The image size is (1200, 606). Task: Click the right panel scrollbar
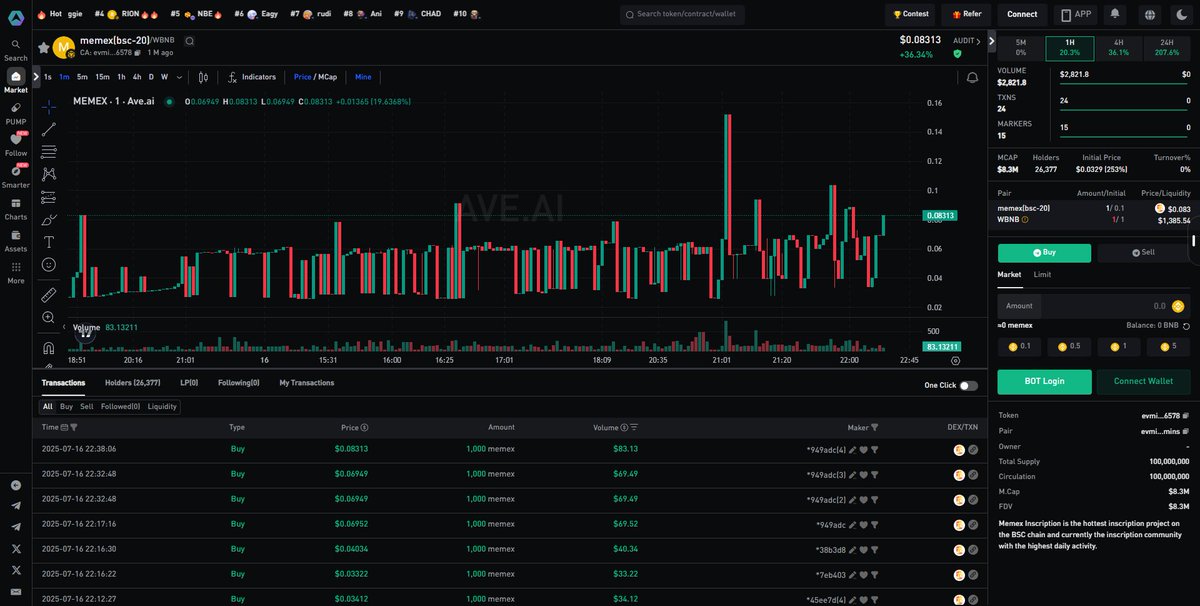pos(1195,243)
